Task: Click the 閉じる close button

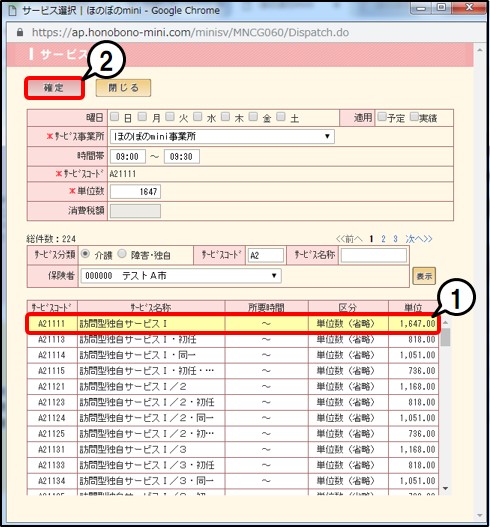Action: [x=123, y=88]
